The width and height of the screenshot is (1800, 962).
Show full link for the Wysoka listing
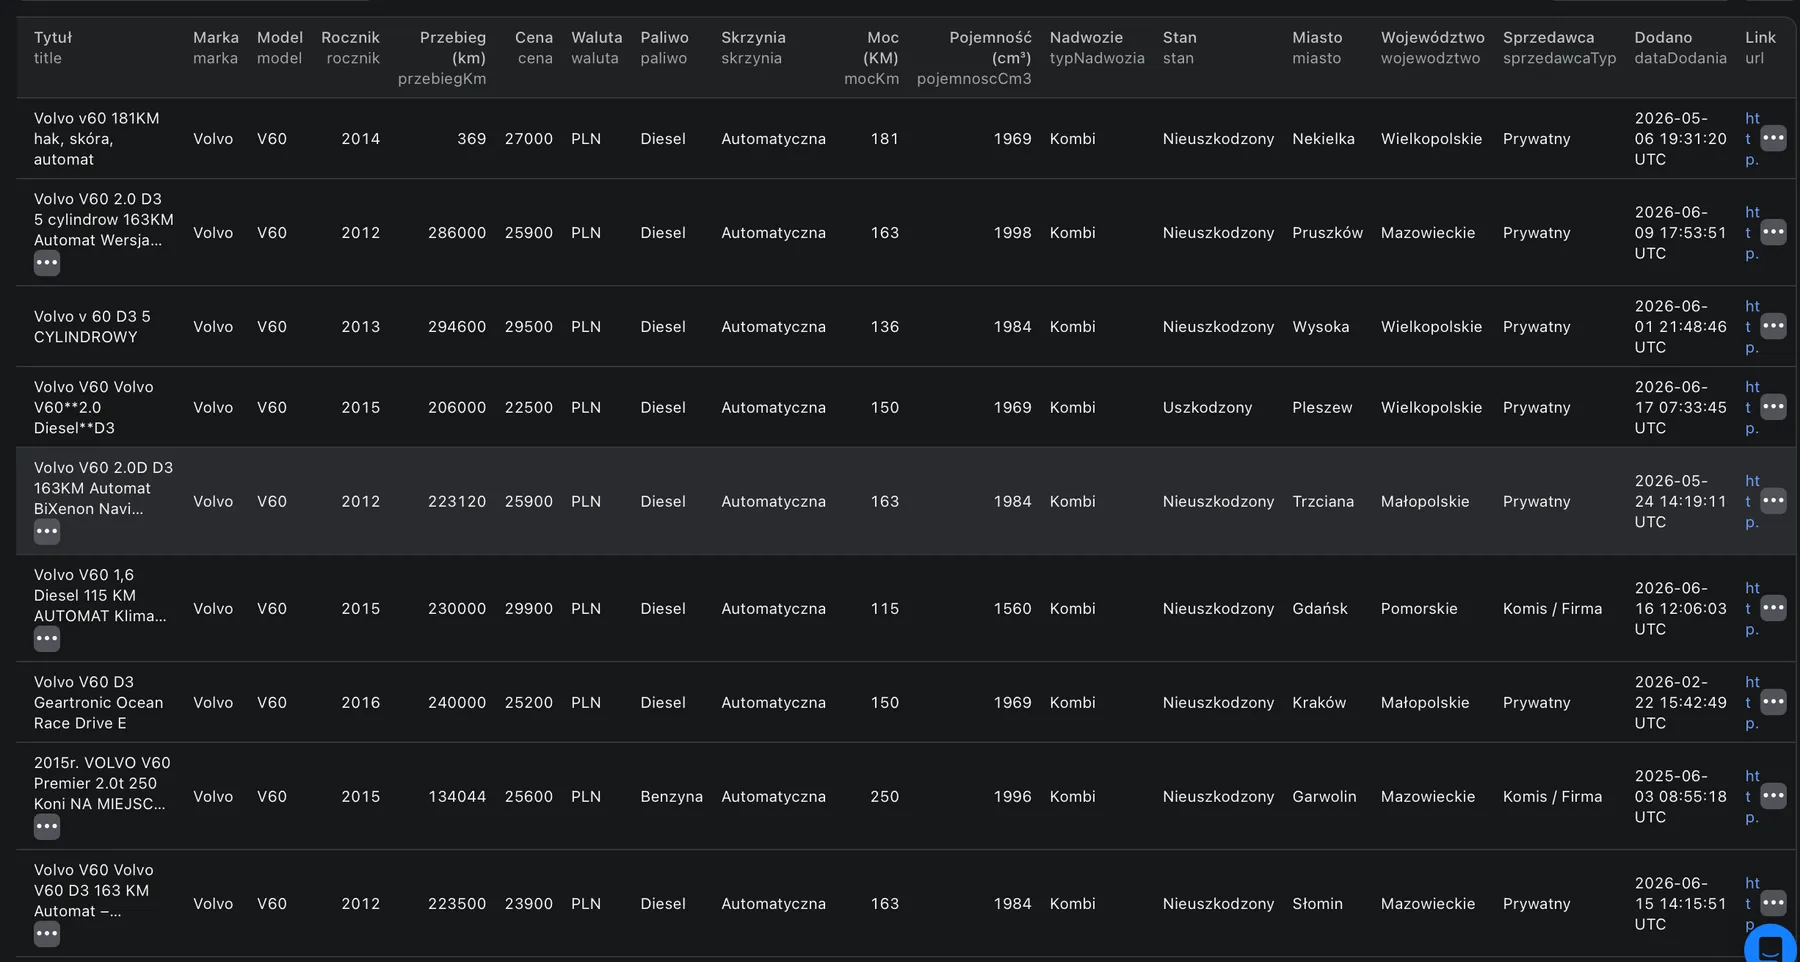click(1773, 326)
